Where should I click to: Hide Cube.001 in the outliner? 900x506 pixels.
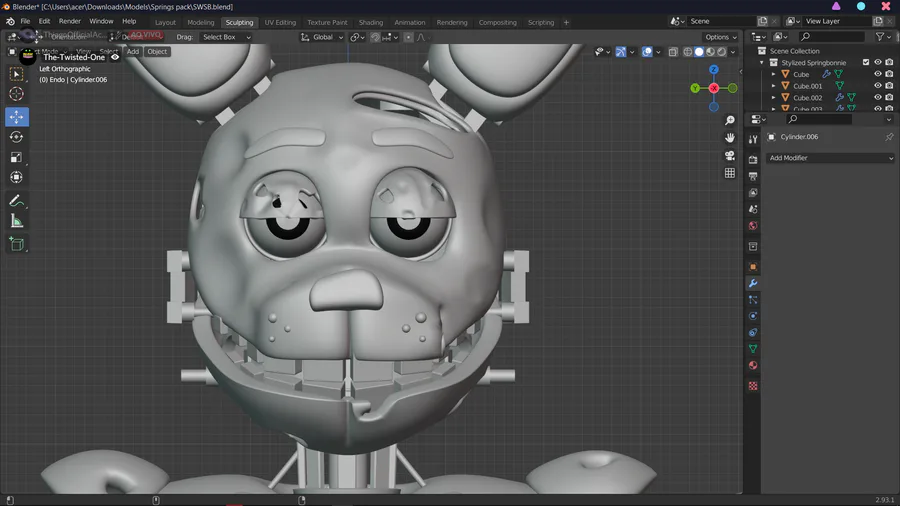878,86
